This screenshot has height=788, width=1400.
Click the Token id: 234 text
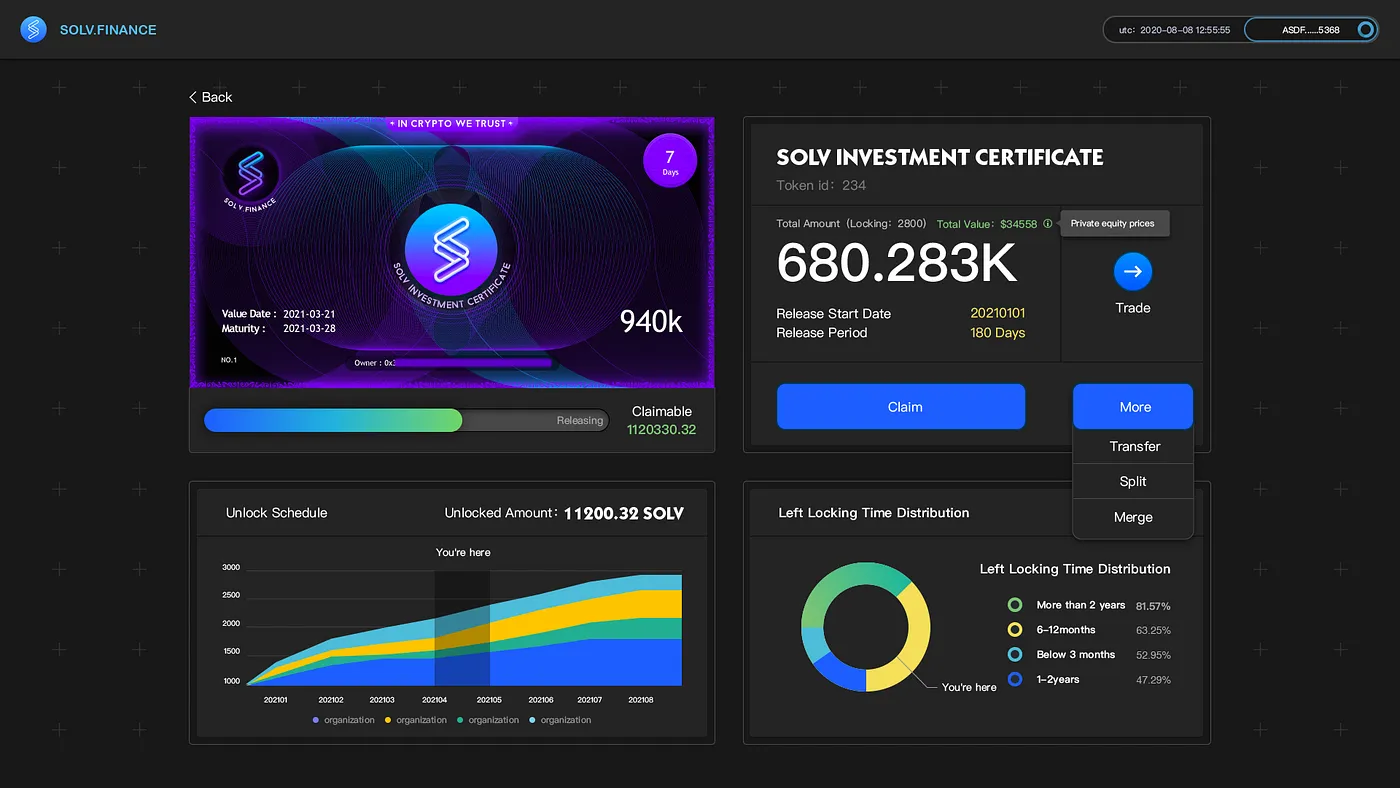tap(821, 185)
